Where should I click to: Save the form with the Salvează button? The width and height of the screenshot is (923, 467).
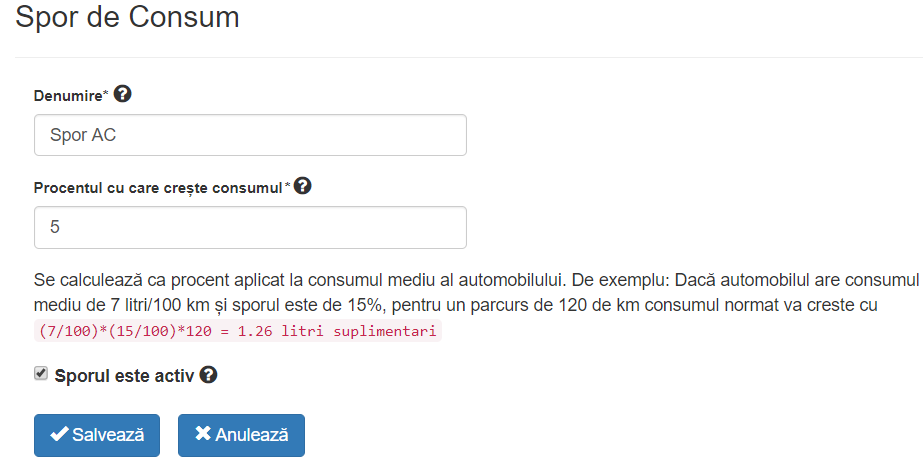coord(97,435)
